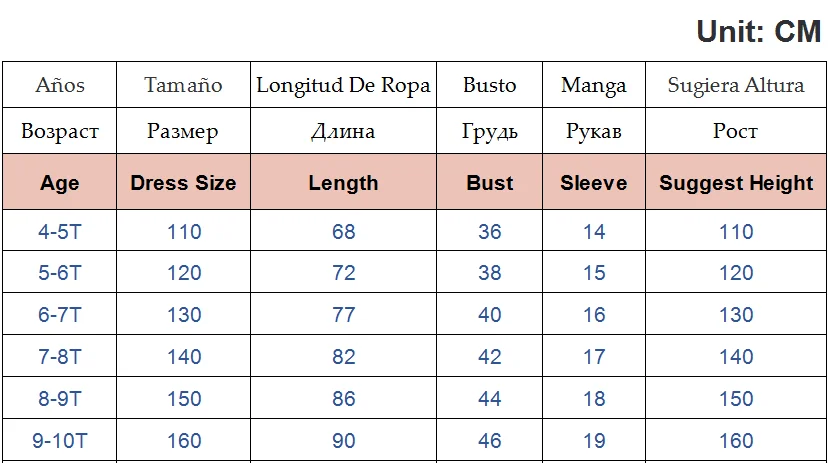Screen dimensions: 830x463
Task: Select the 'Age' column header cell
Action: [x=60, y=183]
